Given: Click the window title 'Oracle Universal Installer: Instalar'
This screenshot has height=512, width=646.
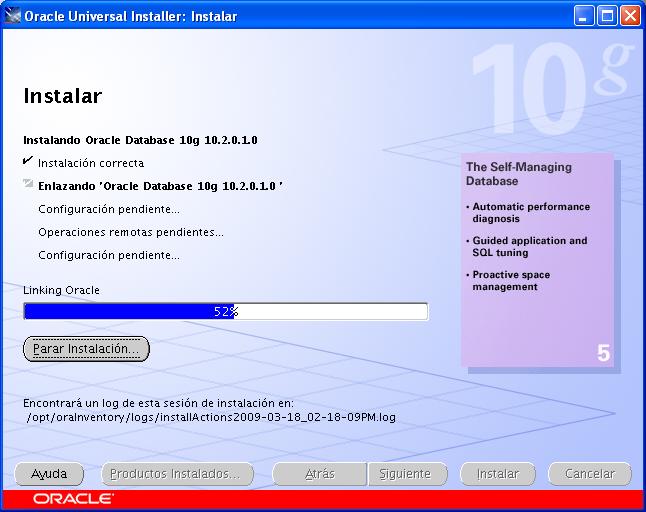Looking at the screenshot, I should (131, 16).
